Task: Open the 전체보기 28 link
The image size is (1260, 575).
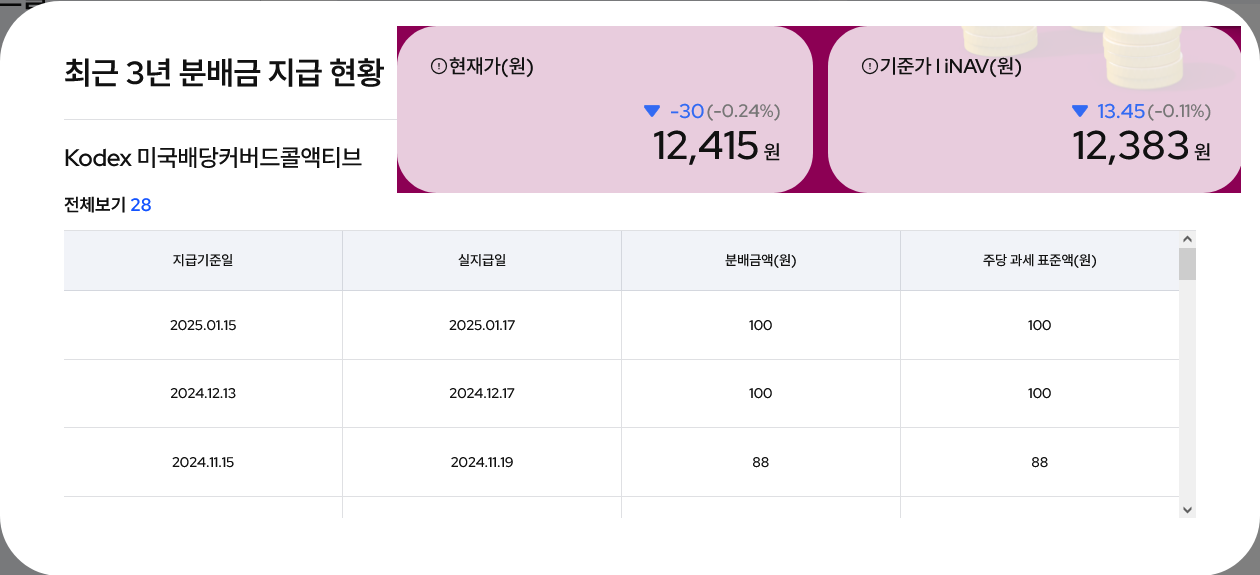Action: tap(107, 205)
